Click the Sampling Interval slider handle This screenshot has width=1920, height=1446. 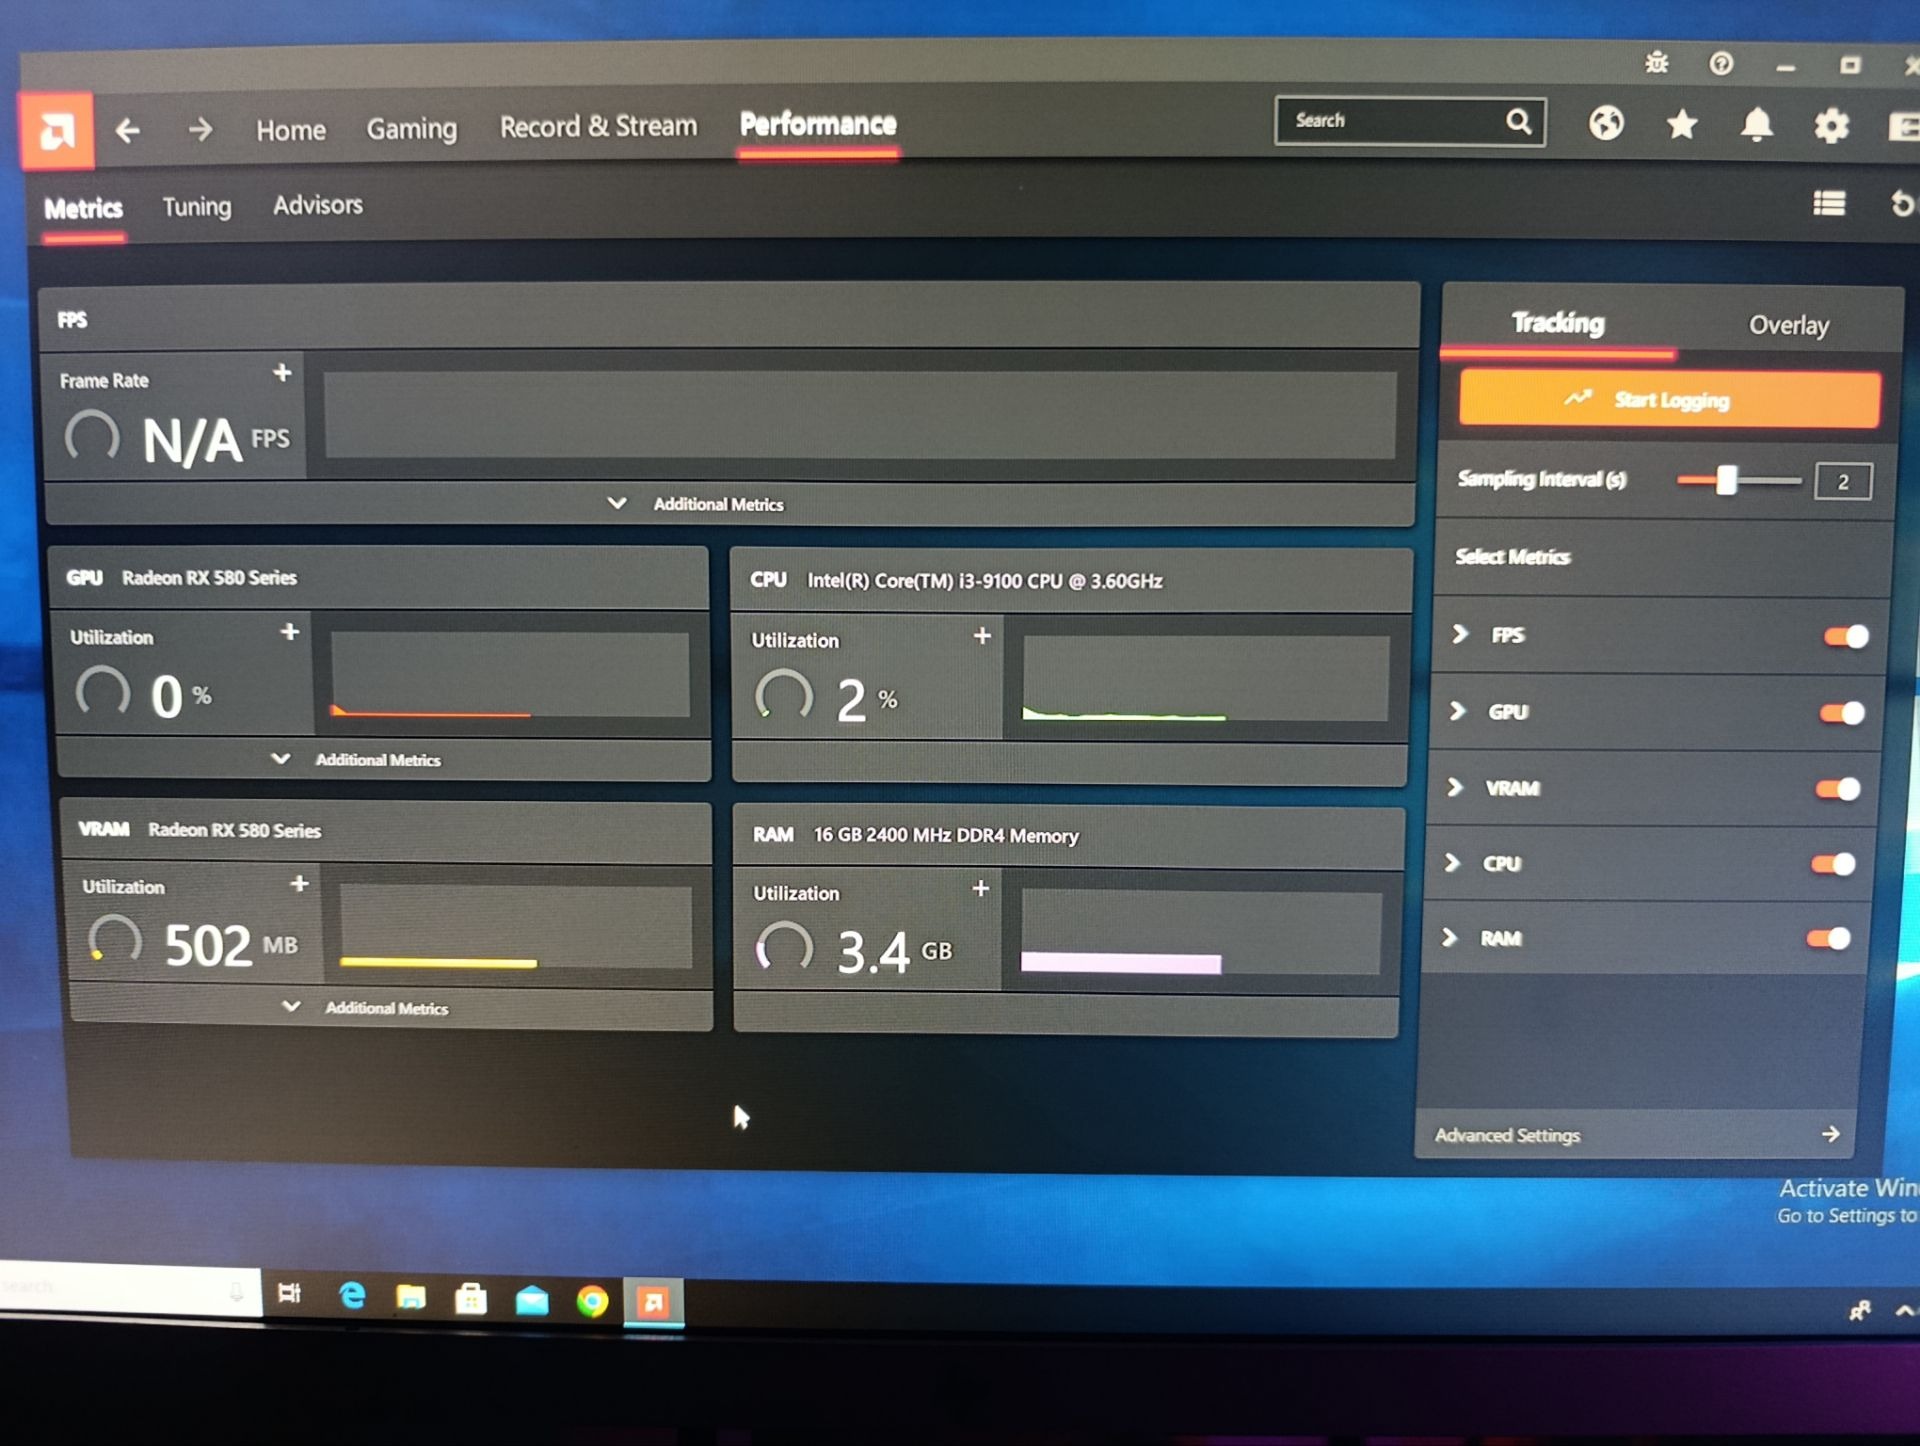pyautogui.click(x=1726, y=481)
